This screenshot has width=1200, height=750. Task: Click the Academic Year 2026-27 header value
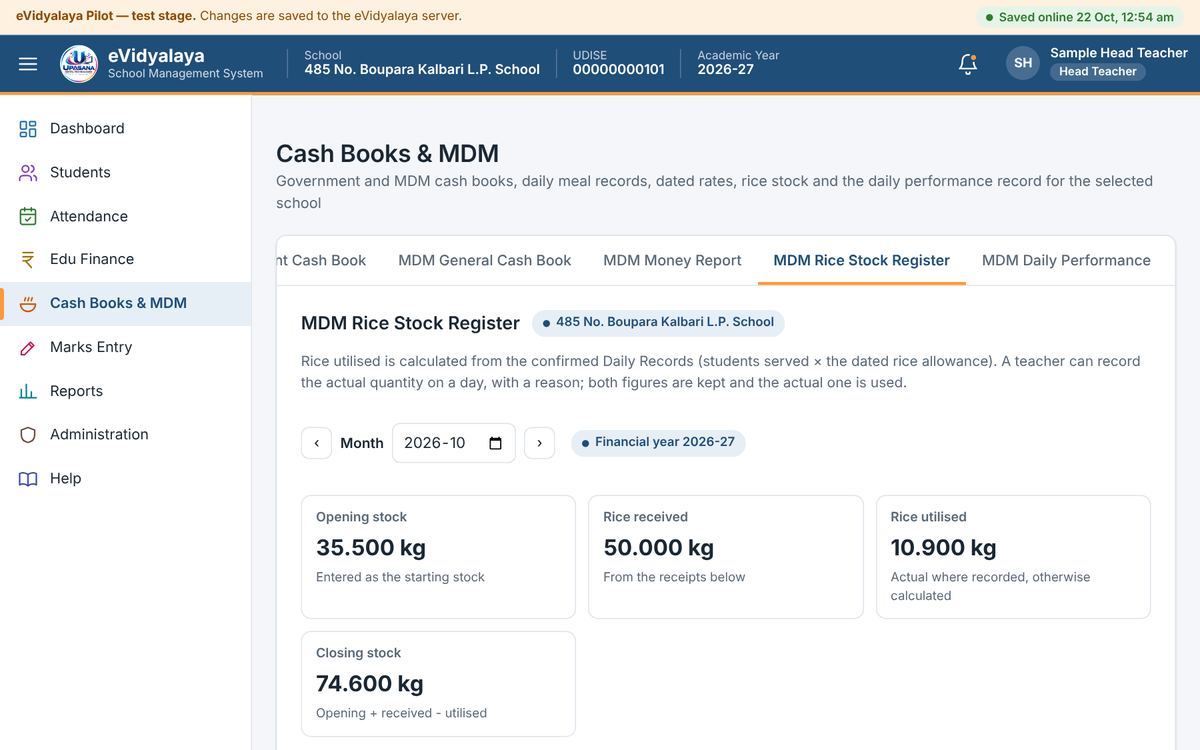pos(726,70)
